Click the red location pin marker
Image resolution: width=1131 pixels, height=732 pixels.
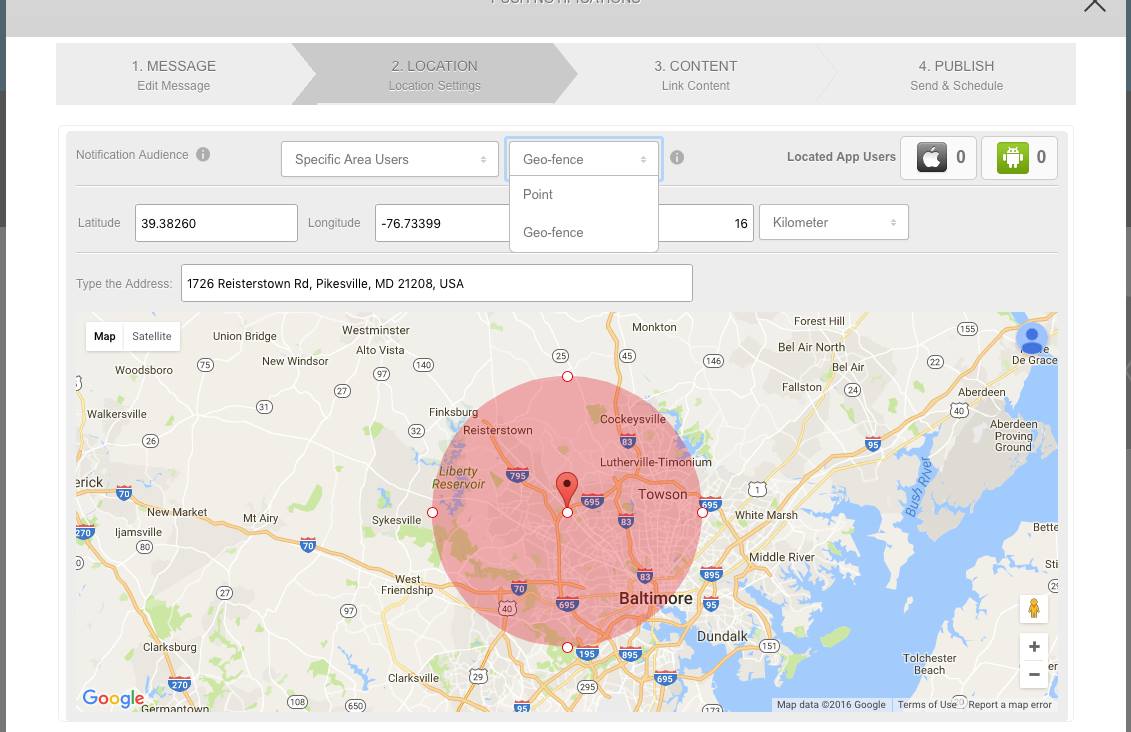(567, 489)
